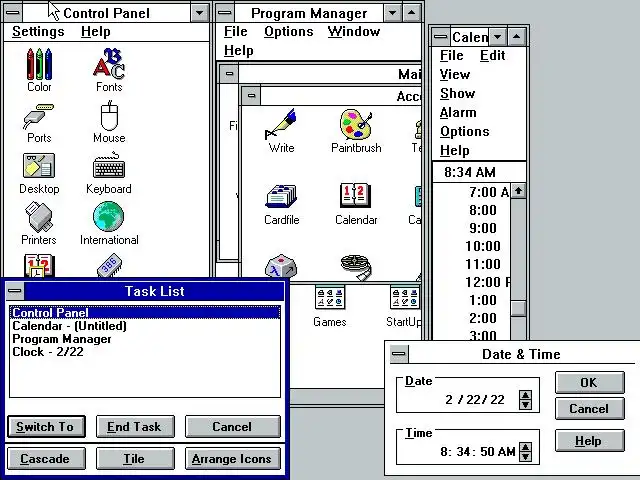Open Settings menu in Control Panel
The image size is (640, 480).
tap(38, 31)
